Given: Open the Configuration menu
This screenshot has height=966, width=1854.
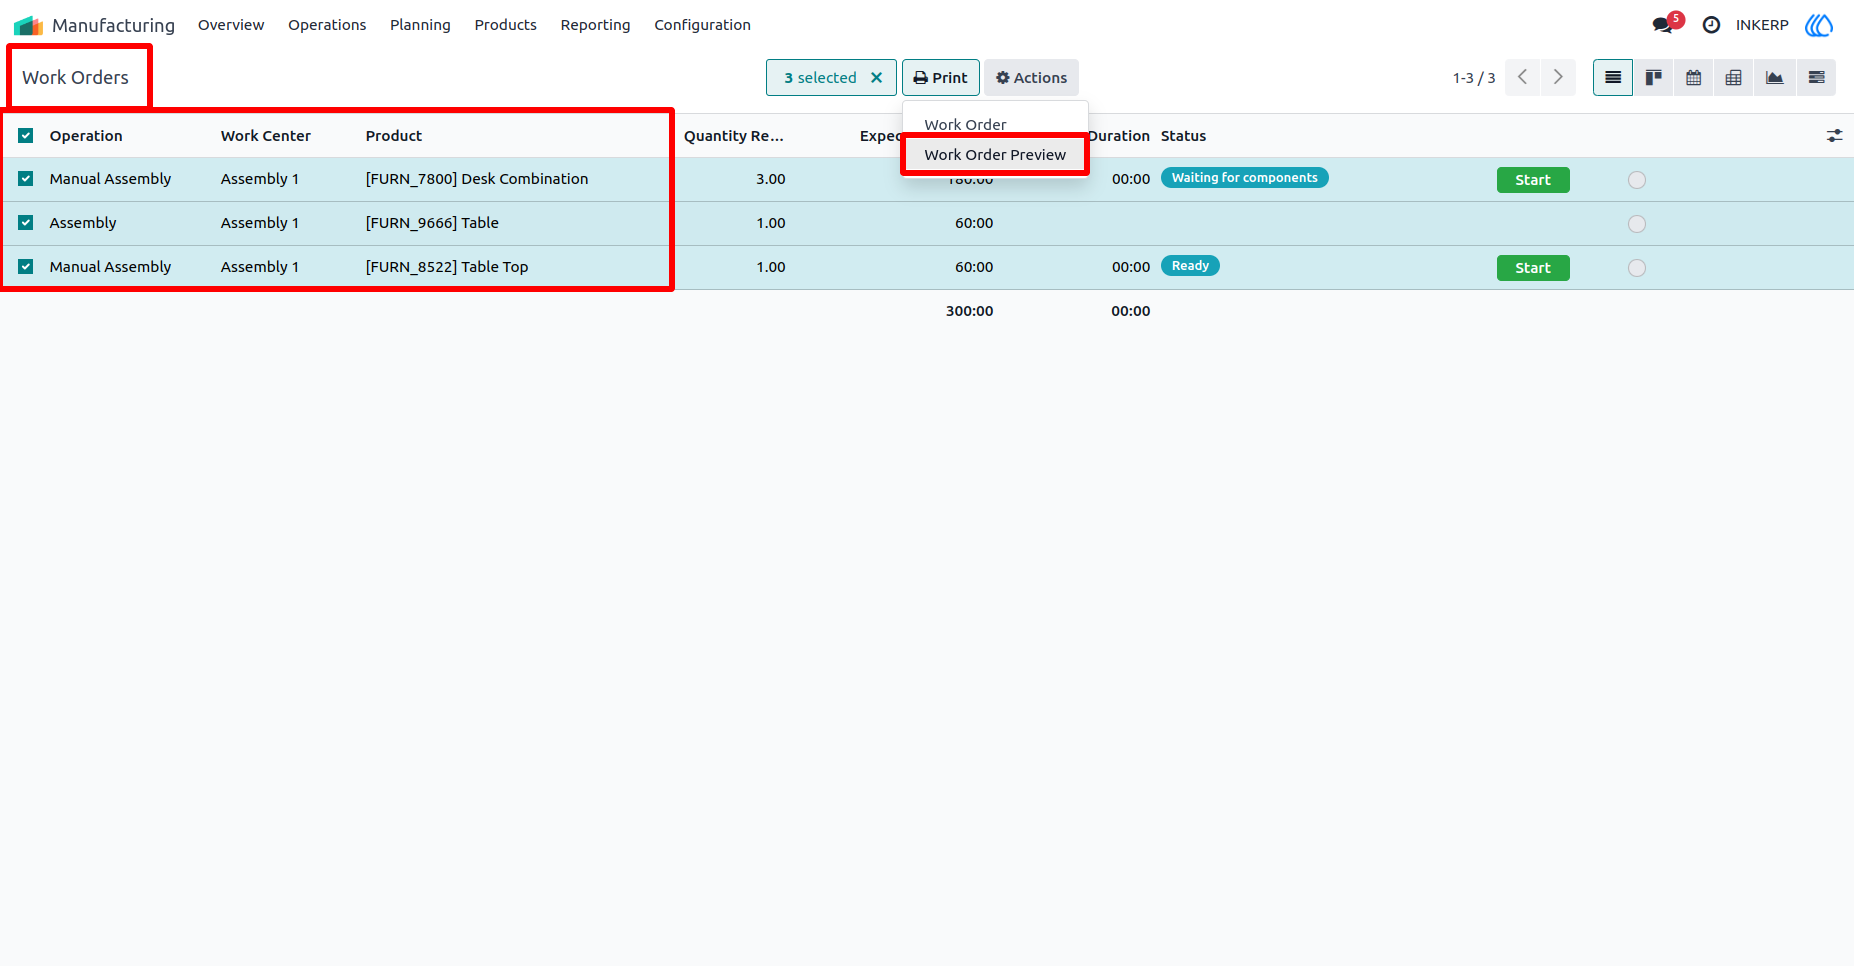Looking at the screenshot, I should (x=702, y=25).
